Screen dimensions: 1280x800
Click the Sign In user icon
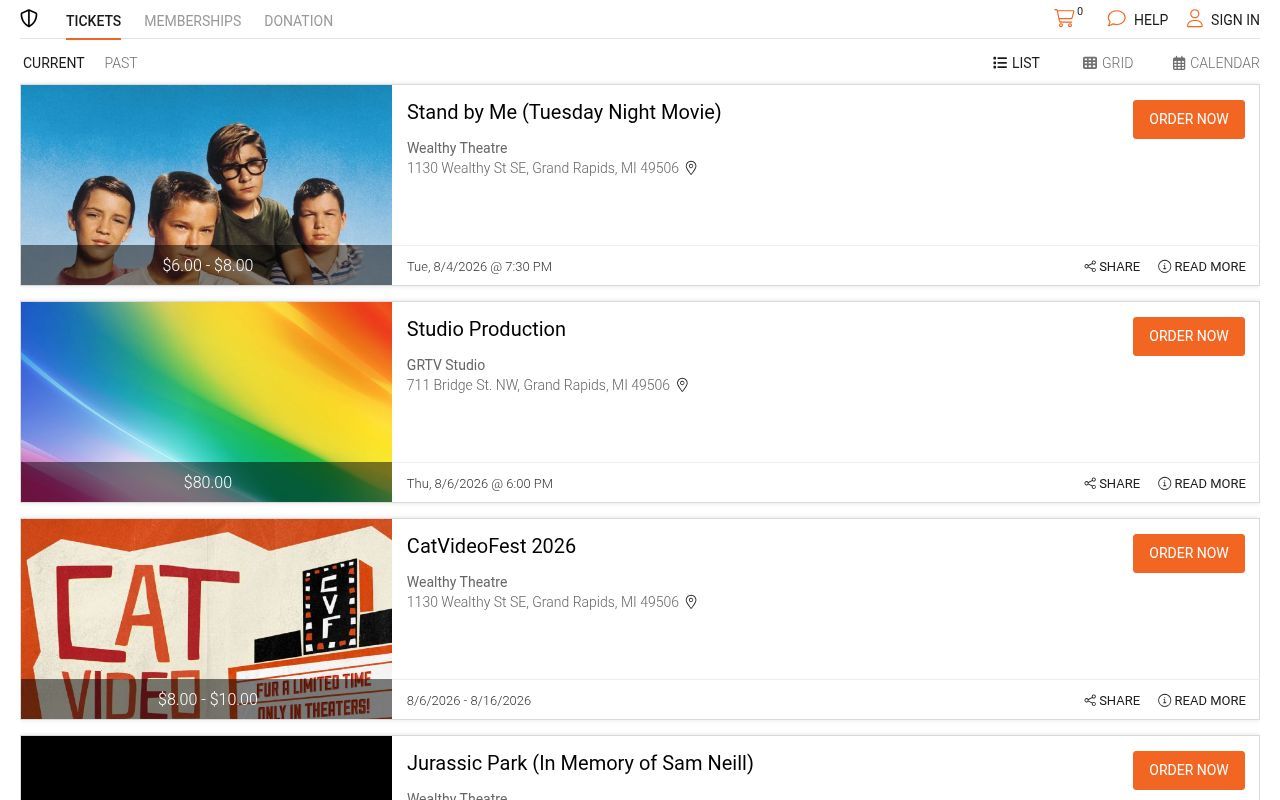point(1195,19)
